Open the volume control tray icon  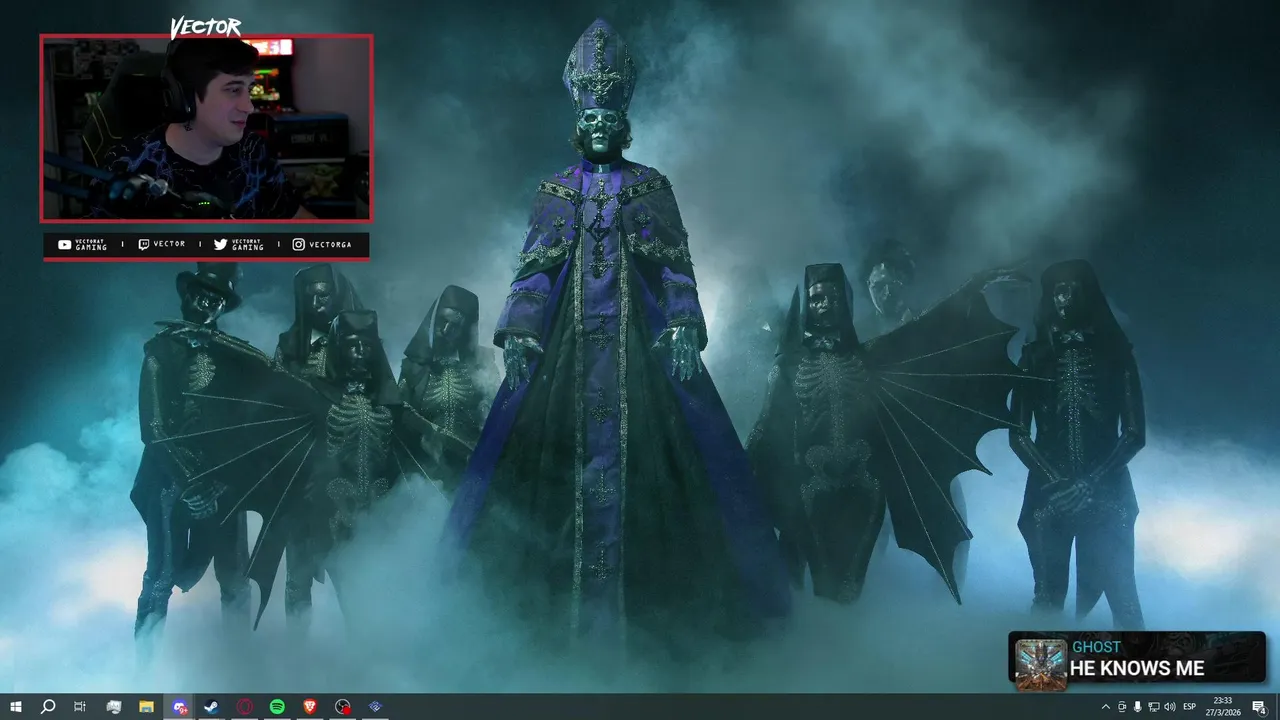1170,707
